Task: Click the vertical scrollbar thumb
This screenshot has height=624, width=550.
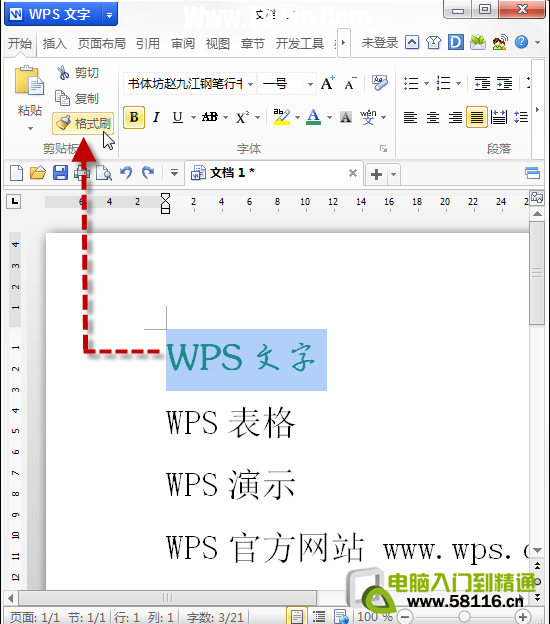Action: (537, 273)
